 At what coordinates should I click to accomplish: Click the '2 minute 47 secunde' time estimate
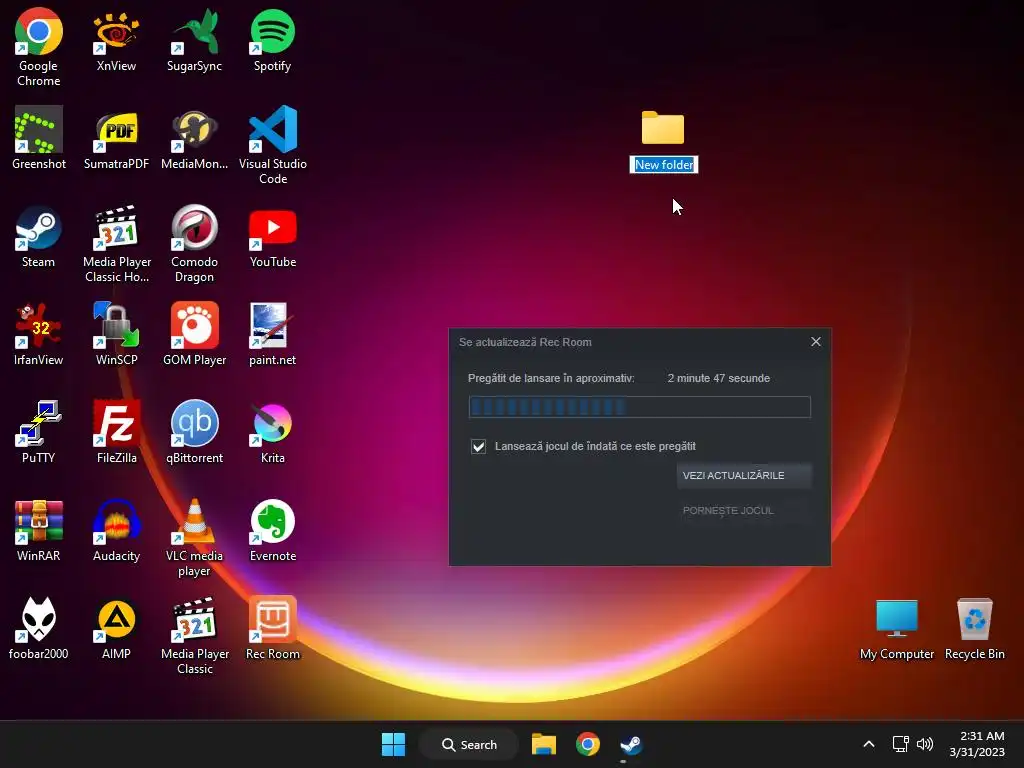(718, 378)
